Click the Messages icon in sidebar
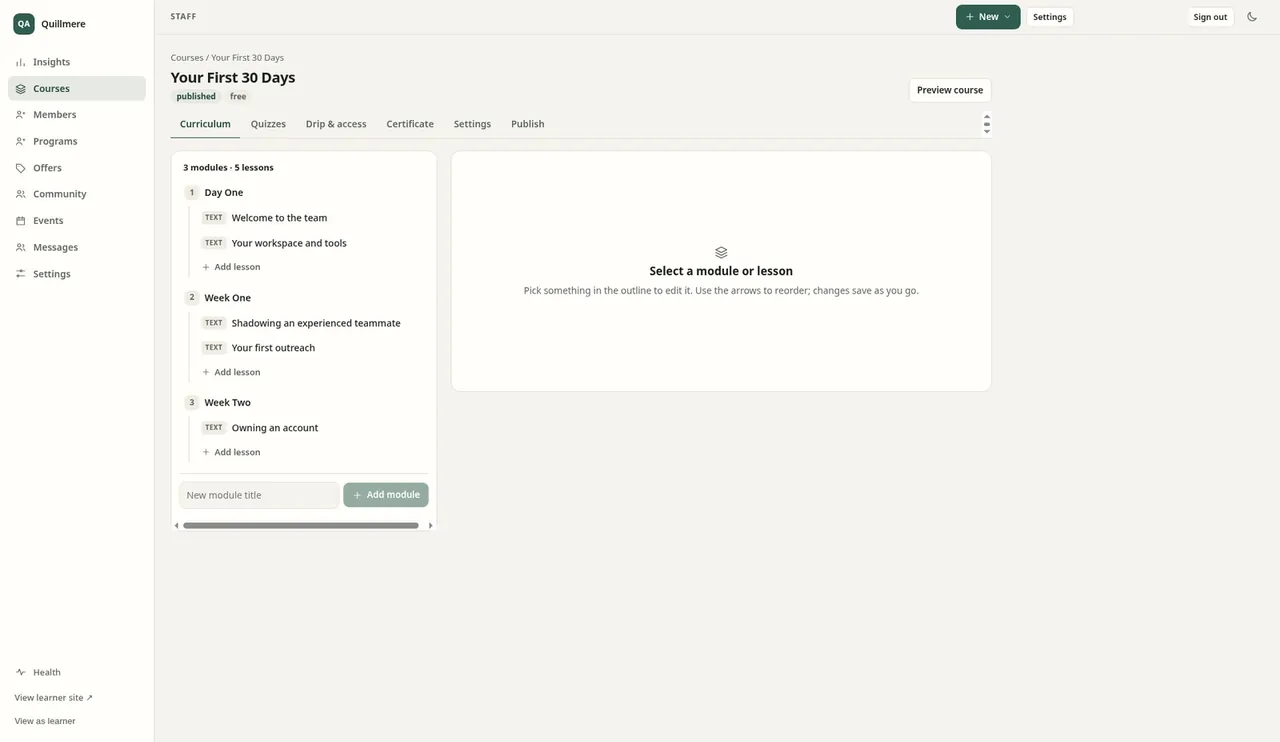Image resolution: width=1280 pixels, height=742 pixels. pos(20,247)
